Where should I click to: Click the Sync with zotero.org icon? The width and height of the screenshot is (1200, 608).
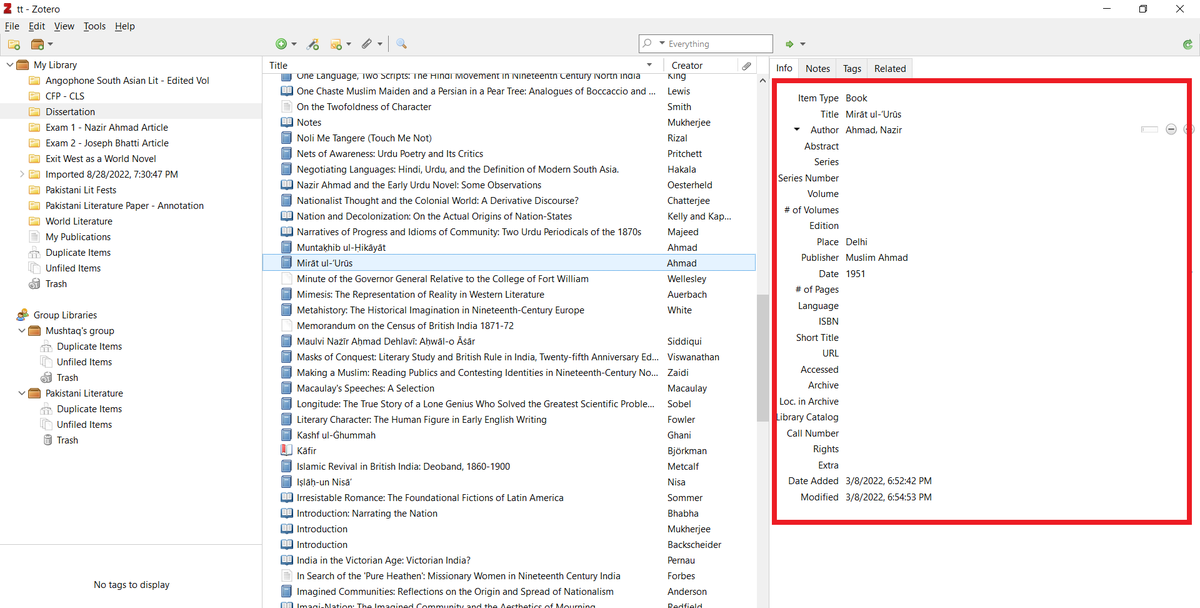click(1187, 44)
